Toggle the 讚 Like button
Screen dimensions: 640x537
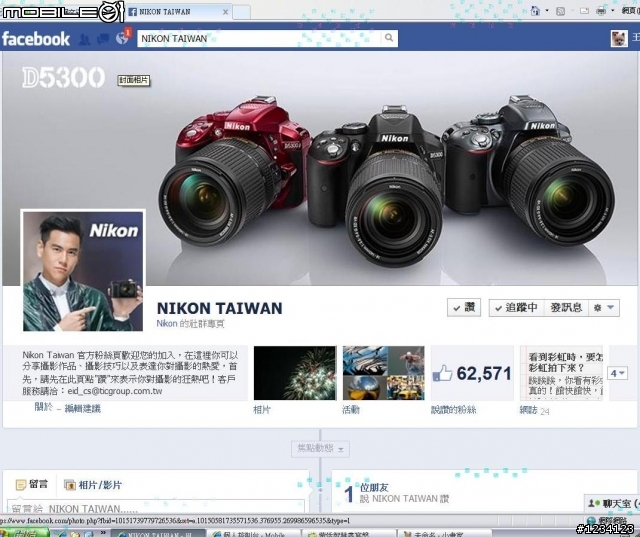464,308
